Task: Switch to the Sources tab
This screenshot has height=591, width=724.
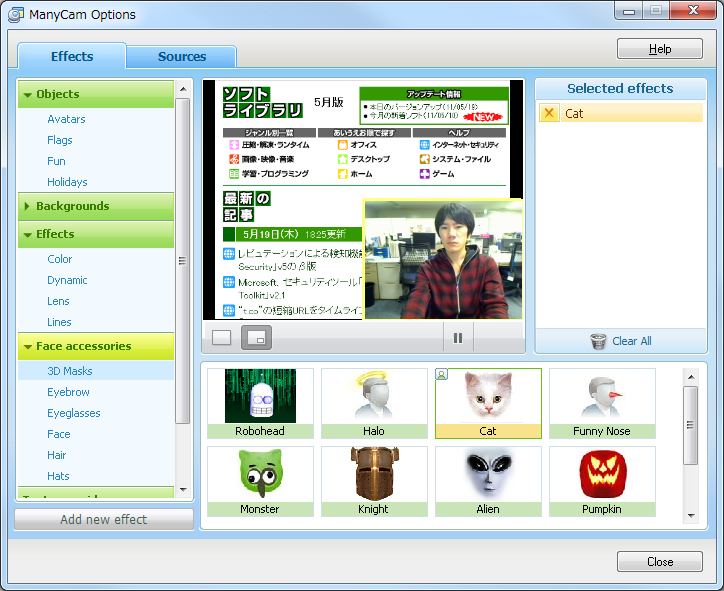Action: (x=182, y=57)
